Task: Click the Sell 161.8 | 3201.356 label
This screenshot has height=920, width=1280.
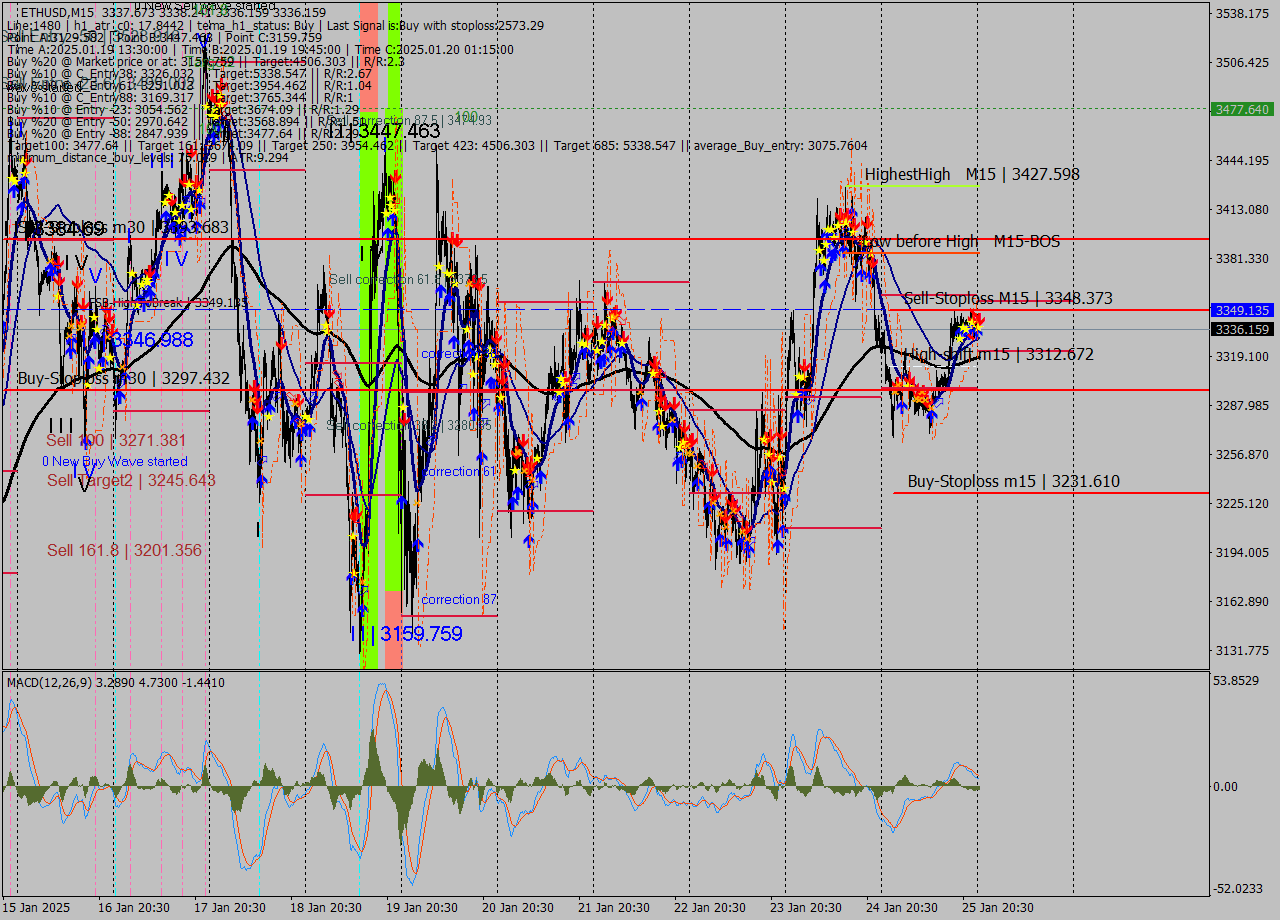Action: [x=124, y=550]
